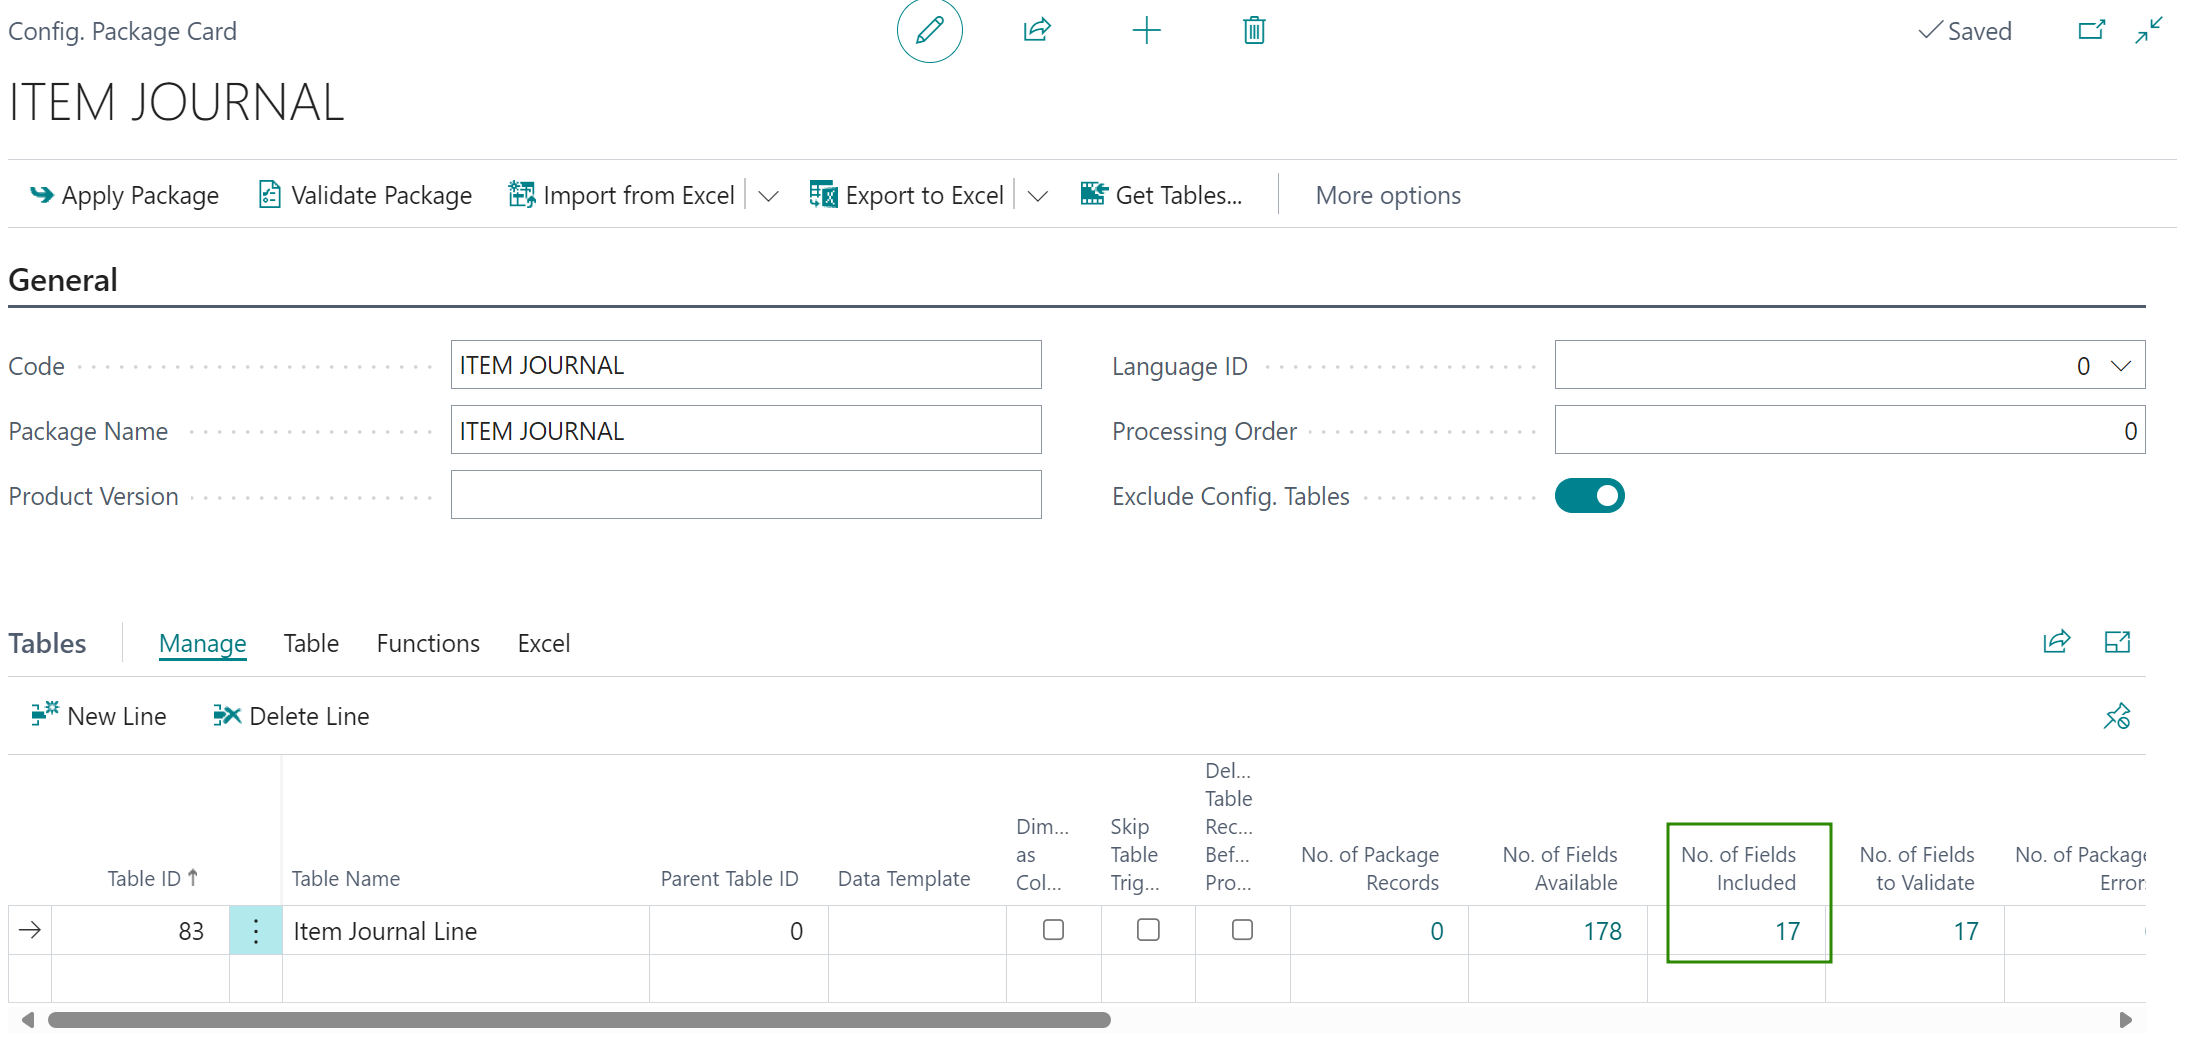
Task: Toggle Delete Table Records Before Processing checkbox
Action: (1242, 930)
